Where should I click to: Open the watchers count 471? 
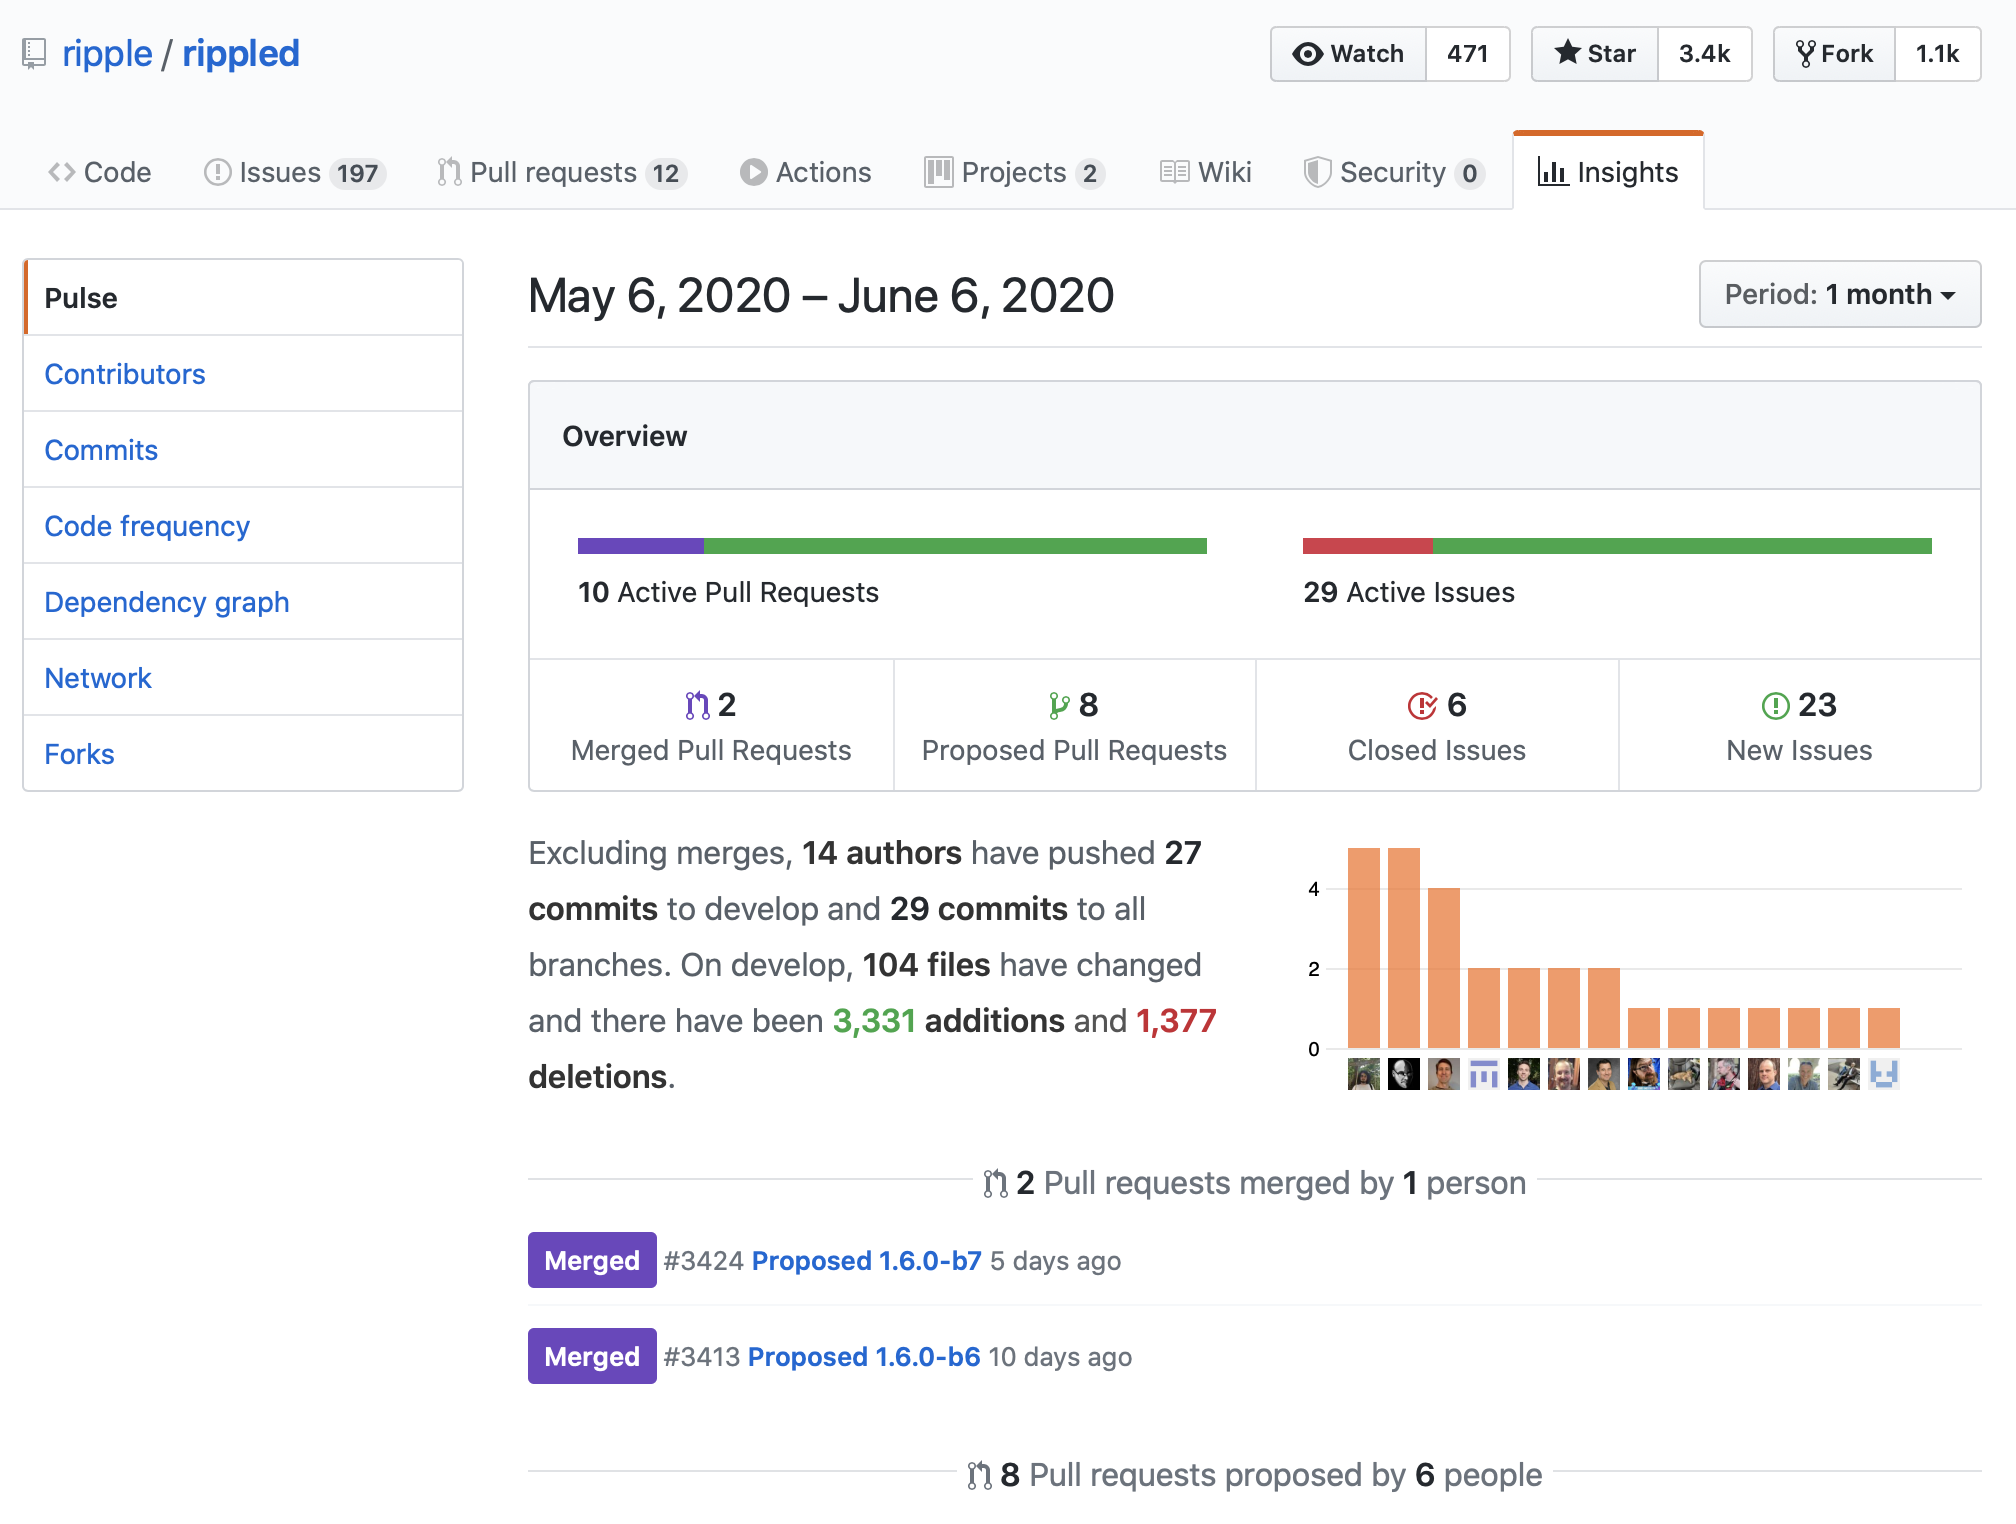(x=1468, y=54)
